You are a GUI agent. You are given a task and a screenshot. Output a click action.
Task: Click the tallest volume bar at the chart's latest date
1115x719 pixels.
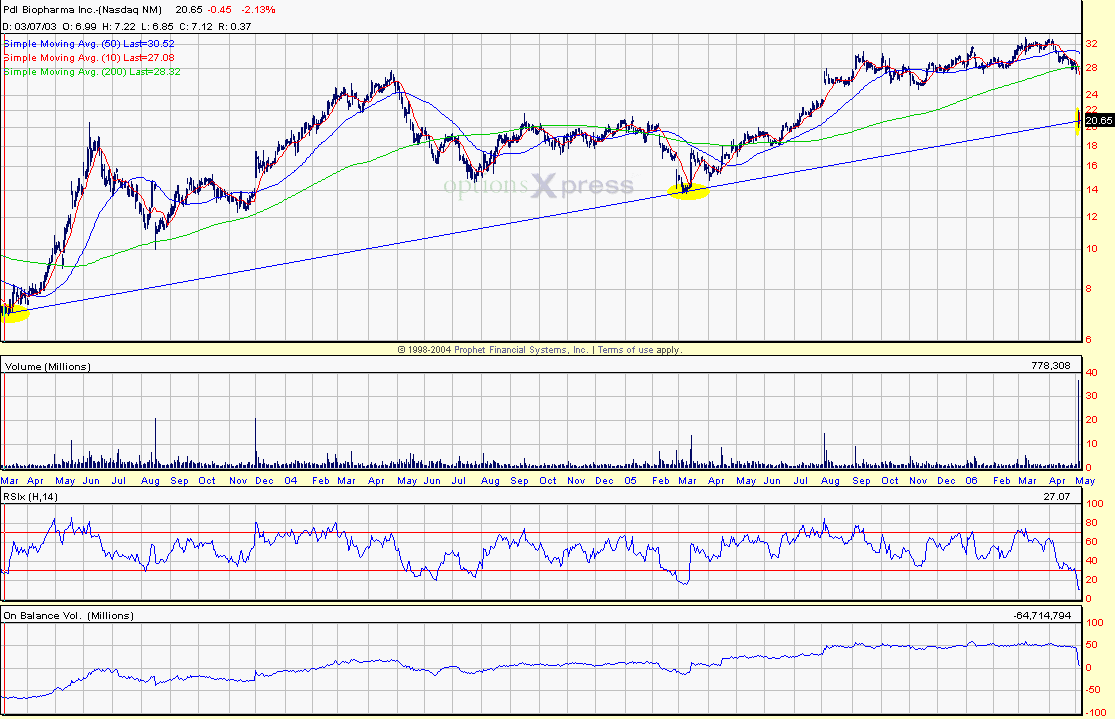1079,424
